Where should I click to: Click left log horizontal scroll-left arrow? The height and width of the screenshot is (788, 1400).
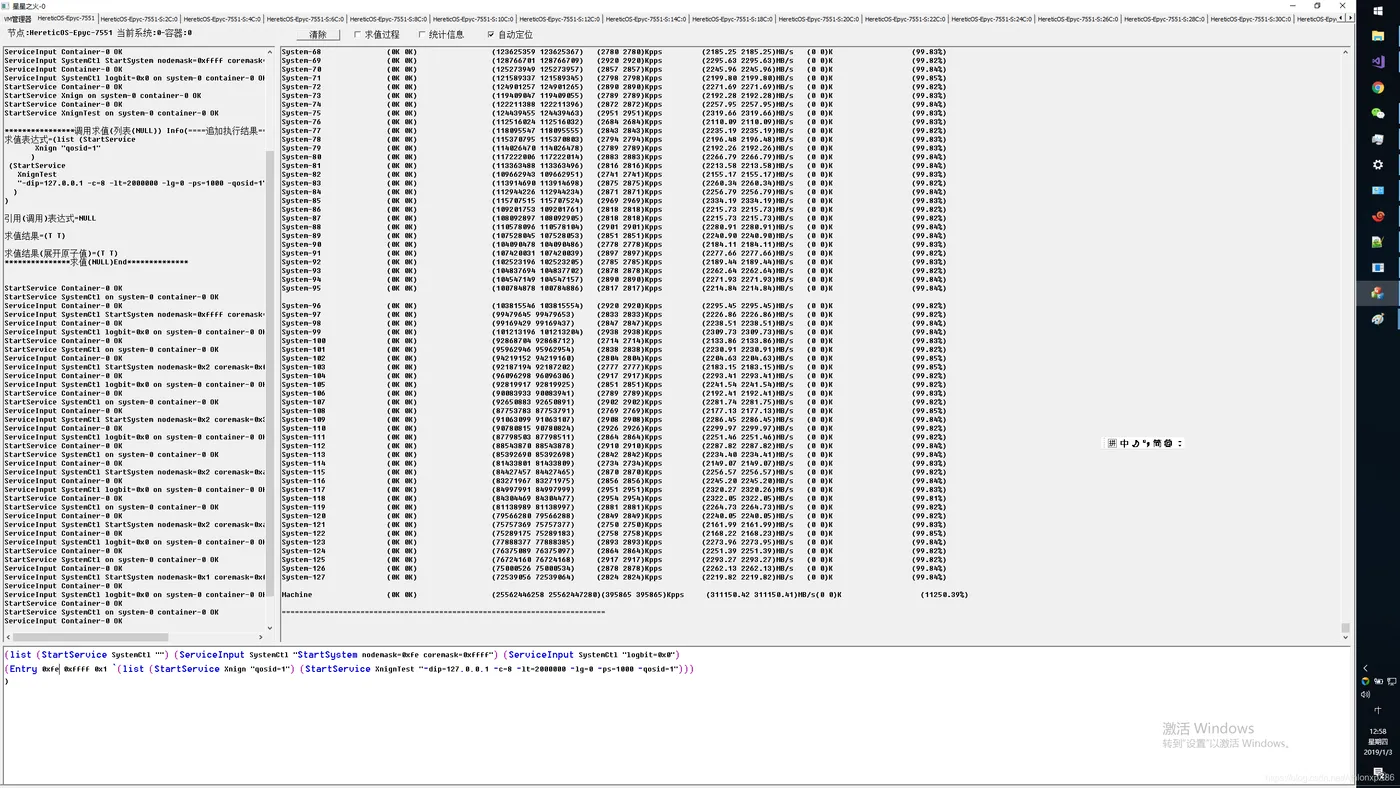pyautogui.click(x=8, y=638)
